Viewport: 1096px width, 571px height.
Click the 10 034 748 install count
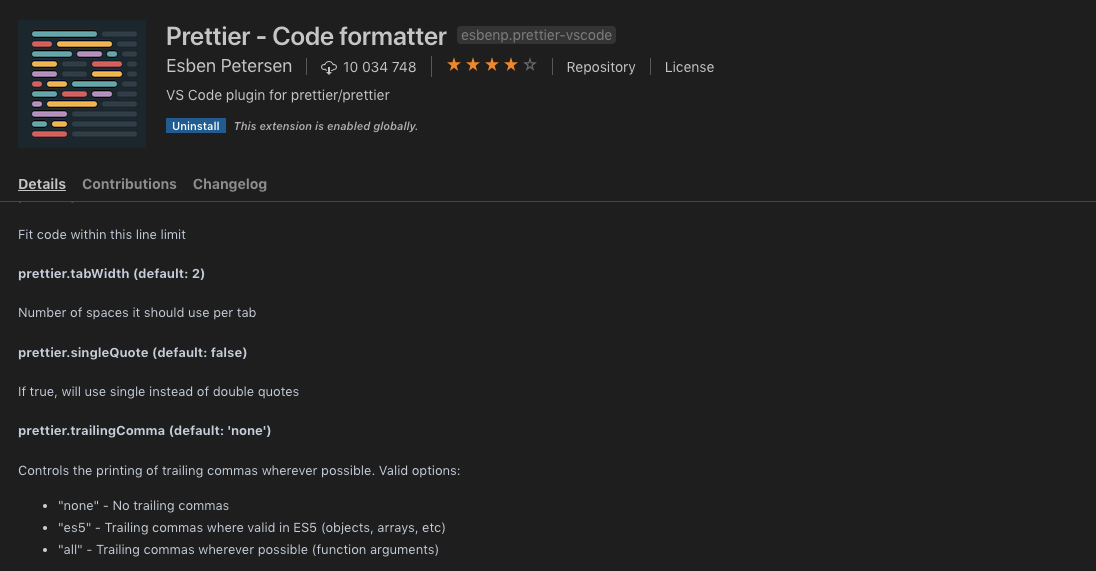click(x=380, y=67)
